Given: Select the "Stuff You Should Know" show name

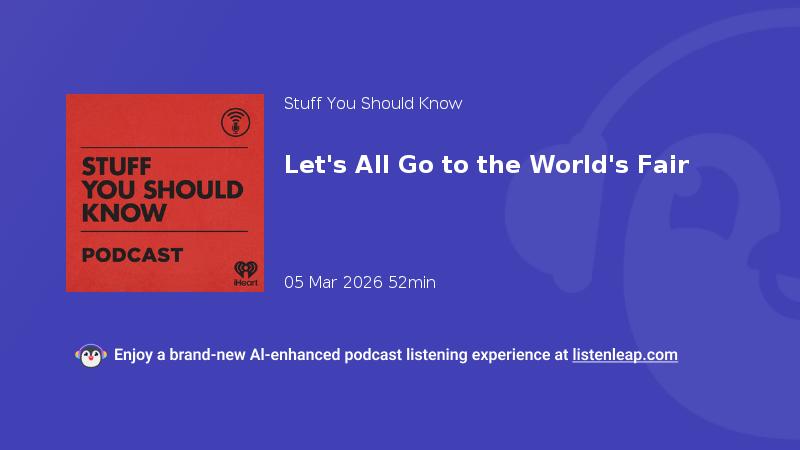Looking at the screenshot, I should 373,104.
